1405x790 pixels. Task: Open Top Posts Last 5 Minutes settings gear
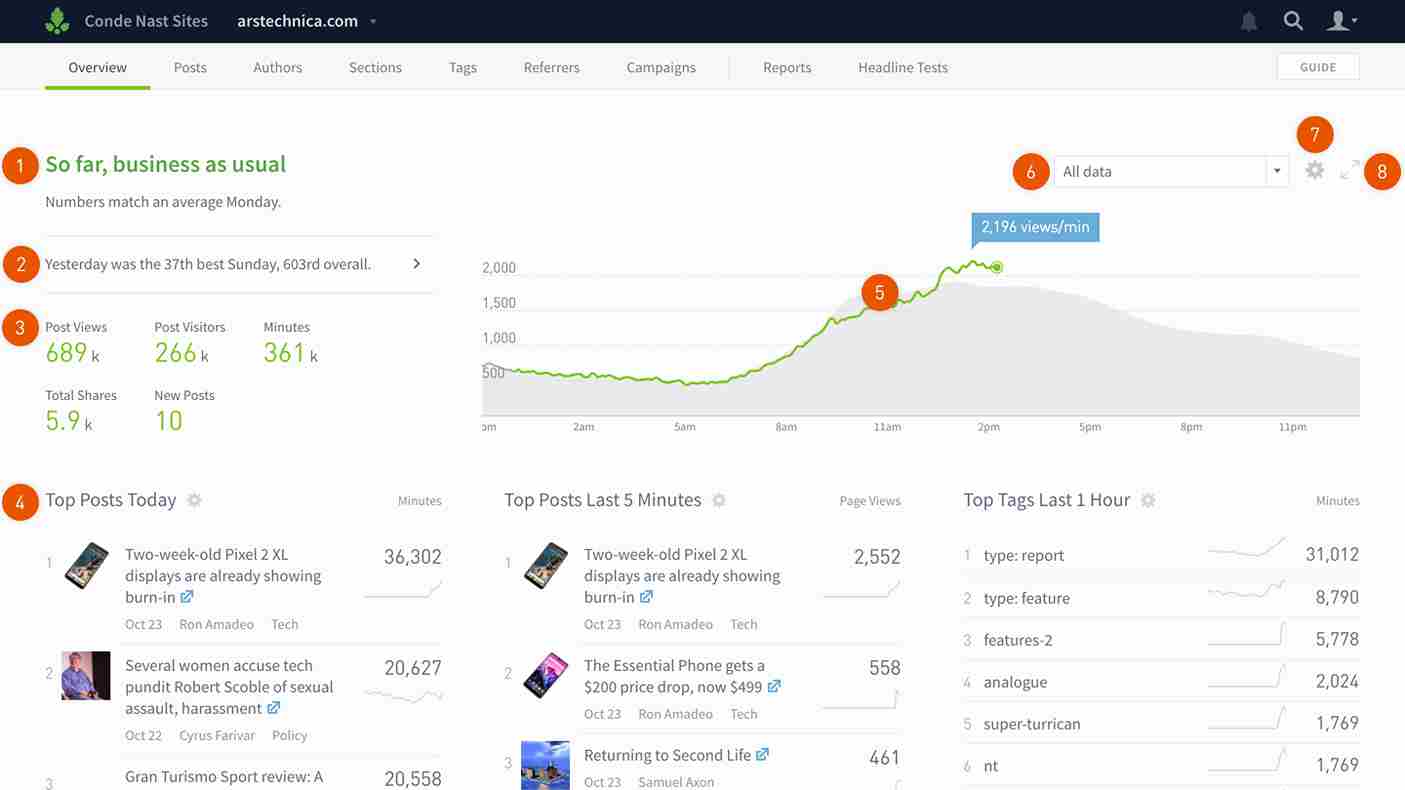(719, 498)
